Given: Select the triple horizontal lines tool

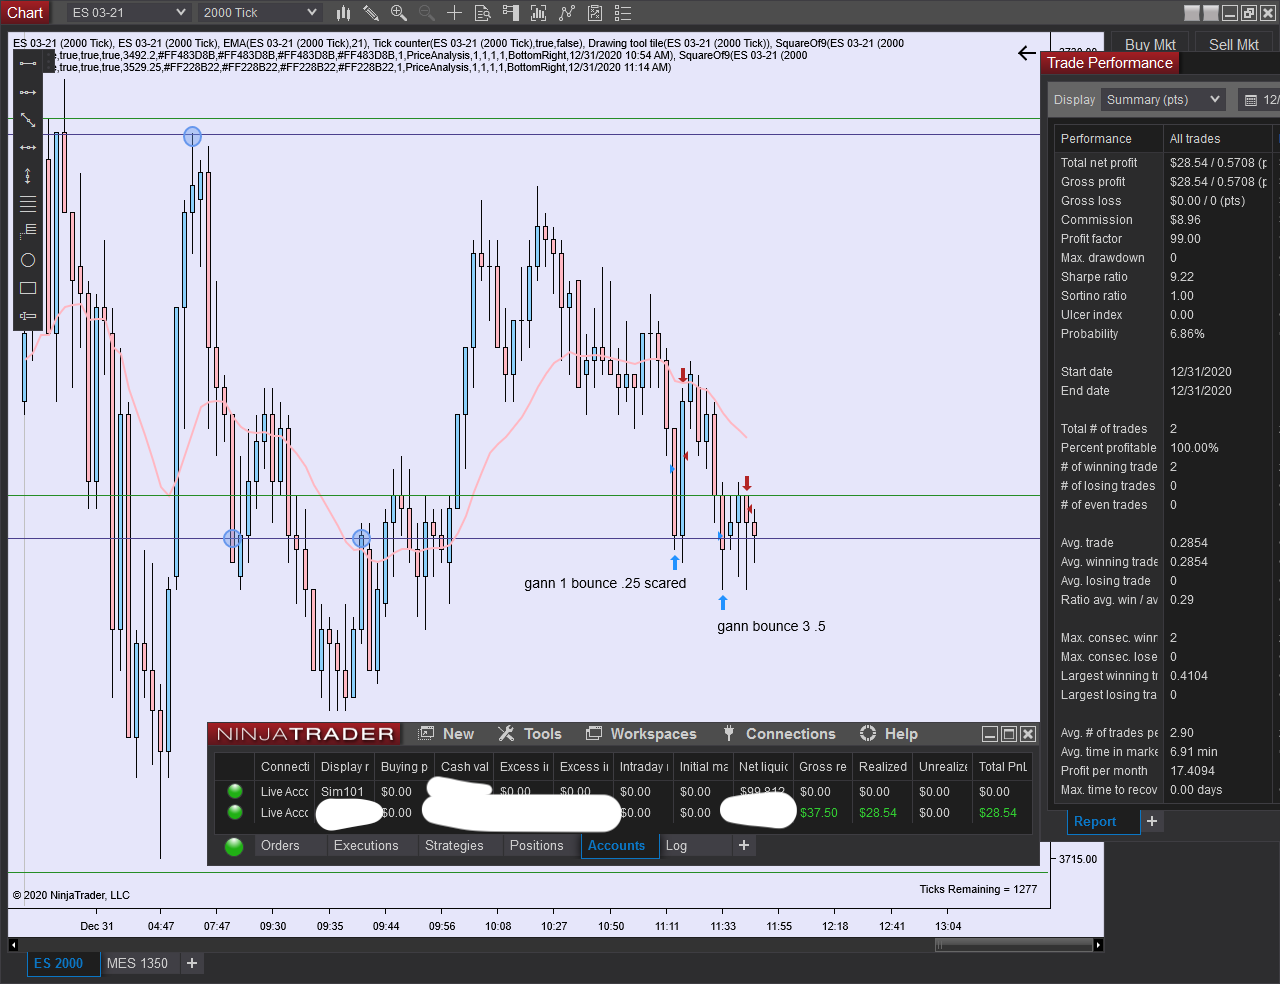Looking at the screenshot, I should tap(28, 204).
